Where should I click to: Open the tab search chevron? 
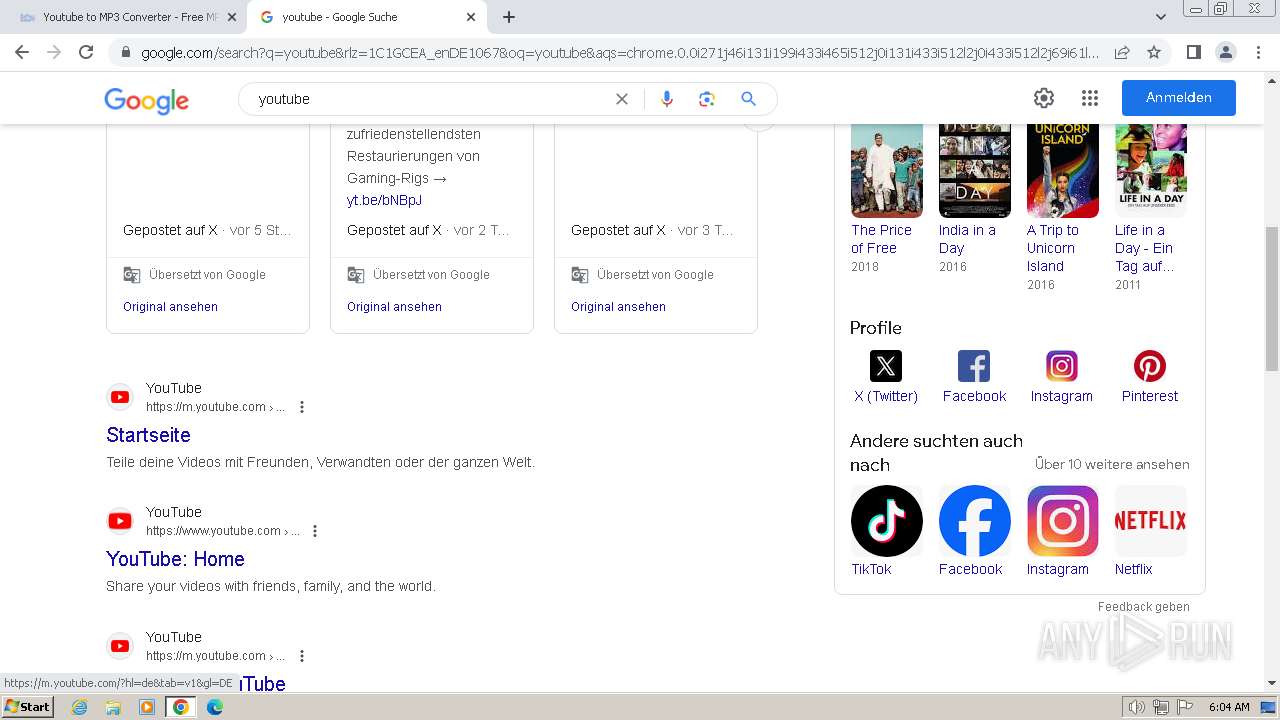[x=1161, y=17]
